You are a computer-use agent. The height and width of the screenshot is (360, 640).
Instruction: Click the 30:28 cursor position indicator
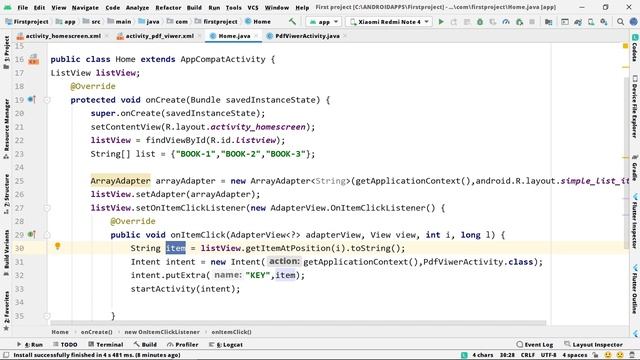click(507, 355)
